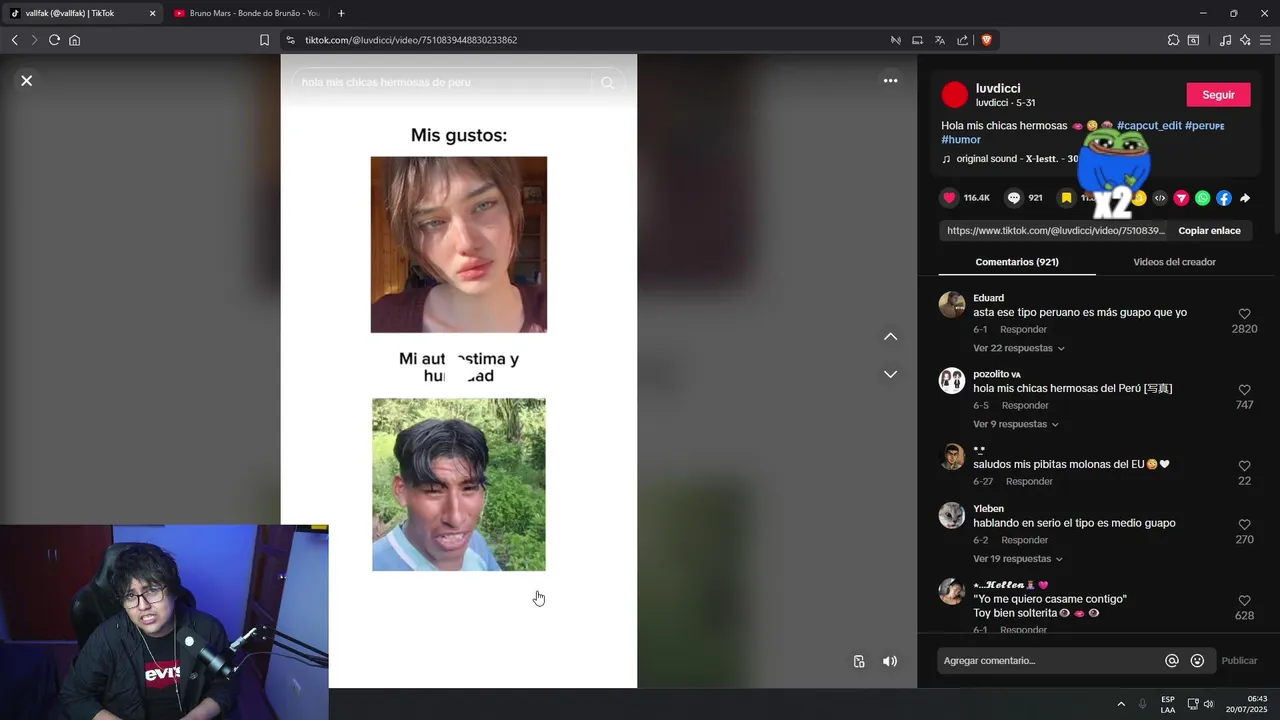The width and height of the screenshot is (1280, 720).
Task: Open a new browser tab with plus
Action: [341, 13]
